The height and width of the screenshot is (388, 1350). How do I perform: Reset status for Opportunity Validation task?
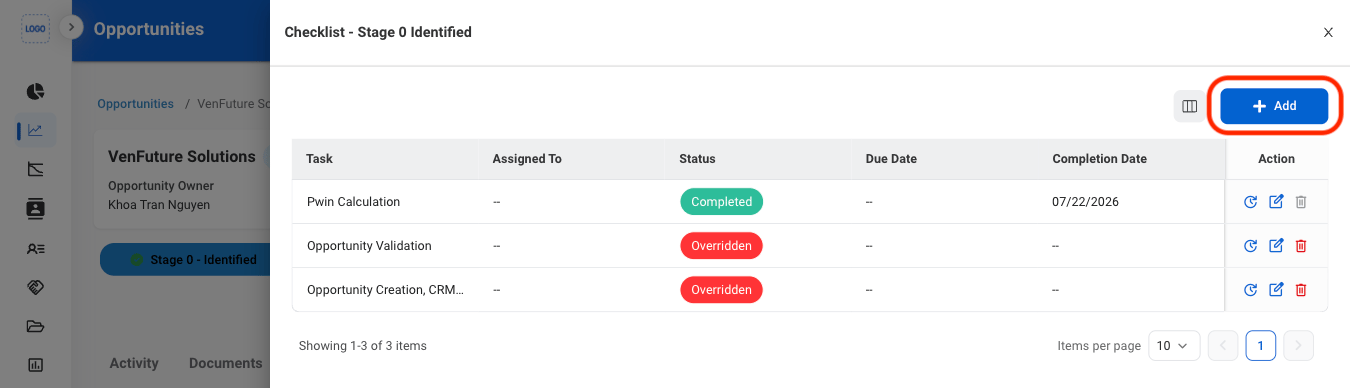coord(1250,246)
